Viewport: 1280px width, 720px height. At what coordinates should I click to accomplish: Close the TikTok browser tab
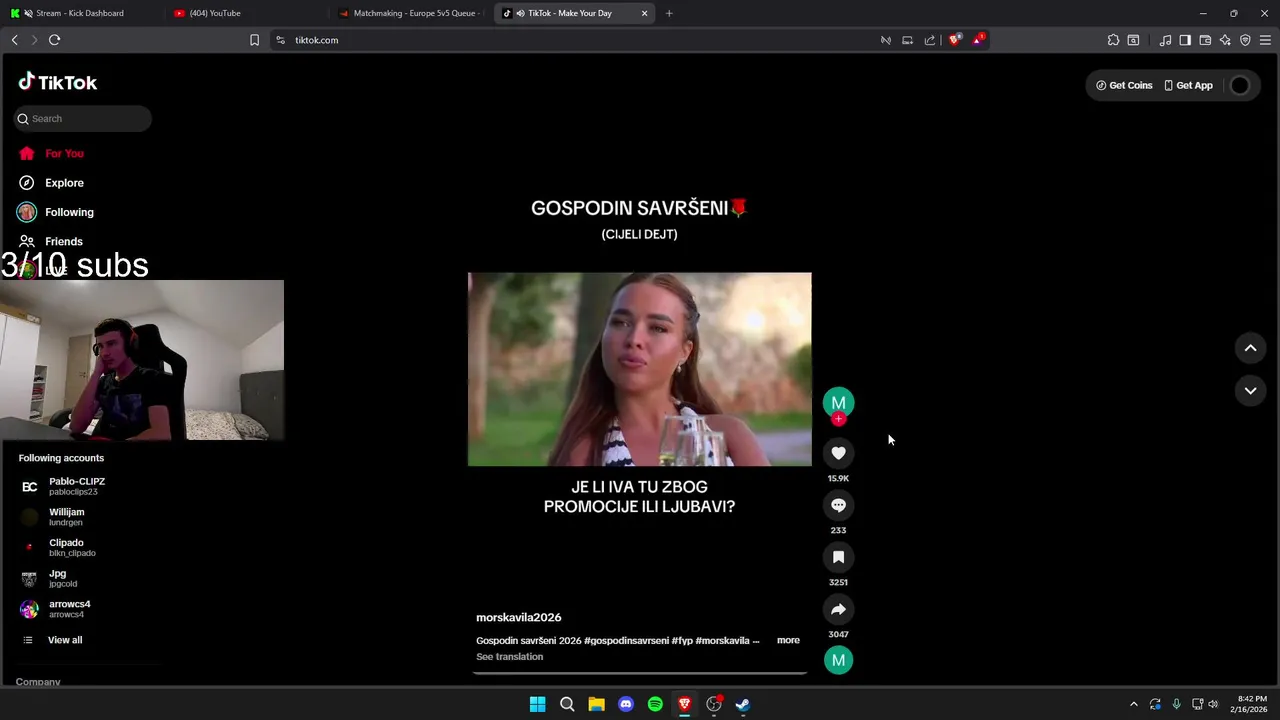click(x=644, y=13)
